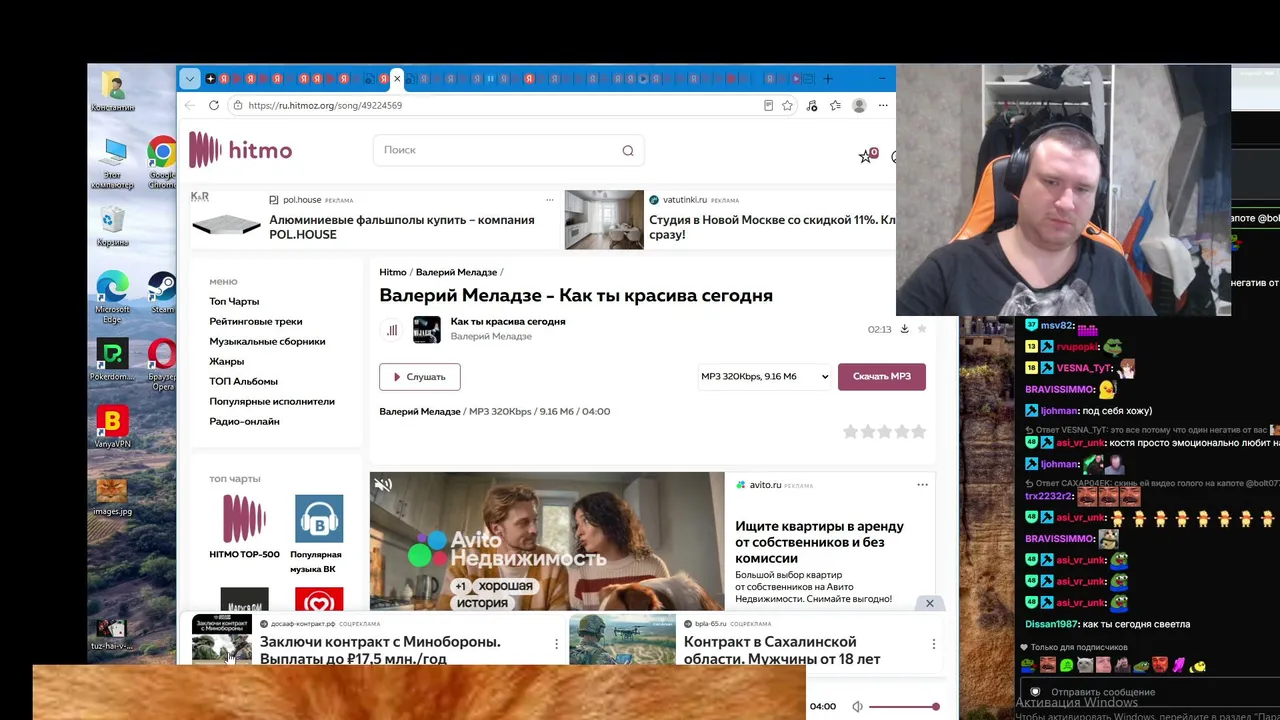
Task: Add the track to favorites with the star
Action: [x=922, y=329]
